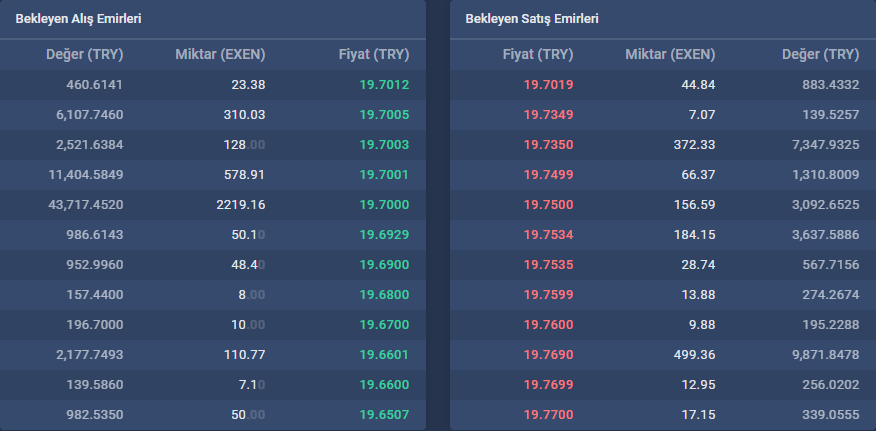Pick buy amount 2219.16

coord(241,205)
